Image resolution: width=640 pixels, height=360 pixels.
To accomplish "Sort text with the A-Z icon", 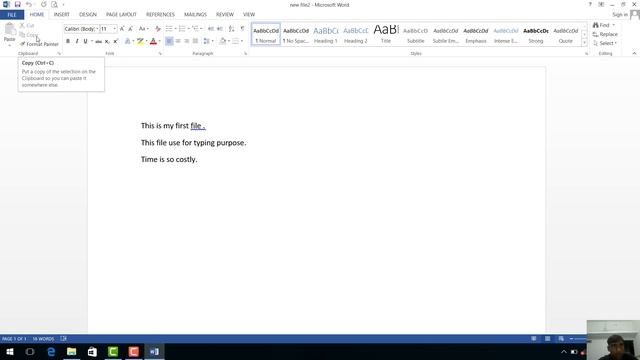I will (x=231, y=29).
